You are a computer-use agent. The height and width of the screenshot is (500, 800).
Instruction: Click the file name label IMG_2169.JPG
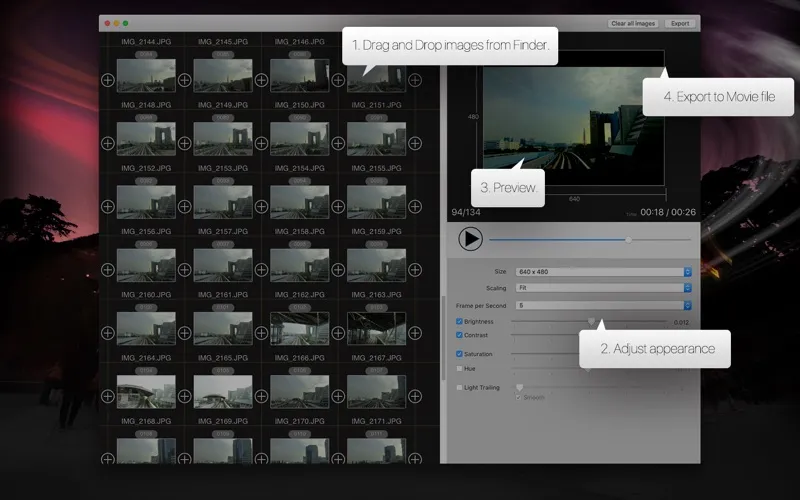pos(223,421)
